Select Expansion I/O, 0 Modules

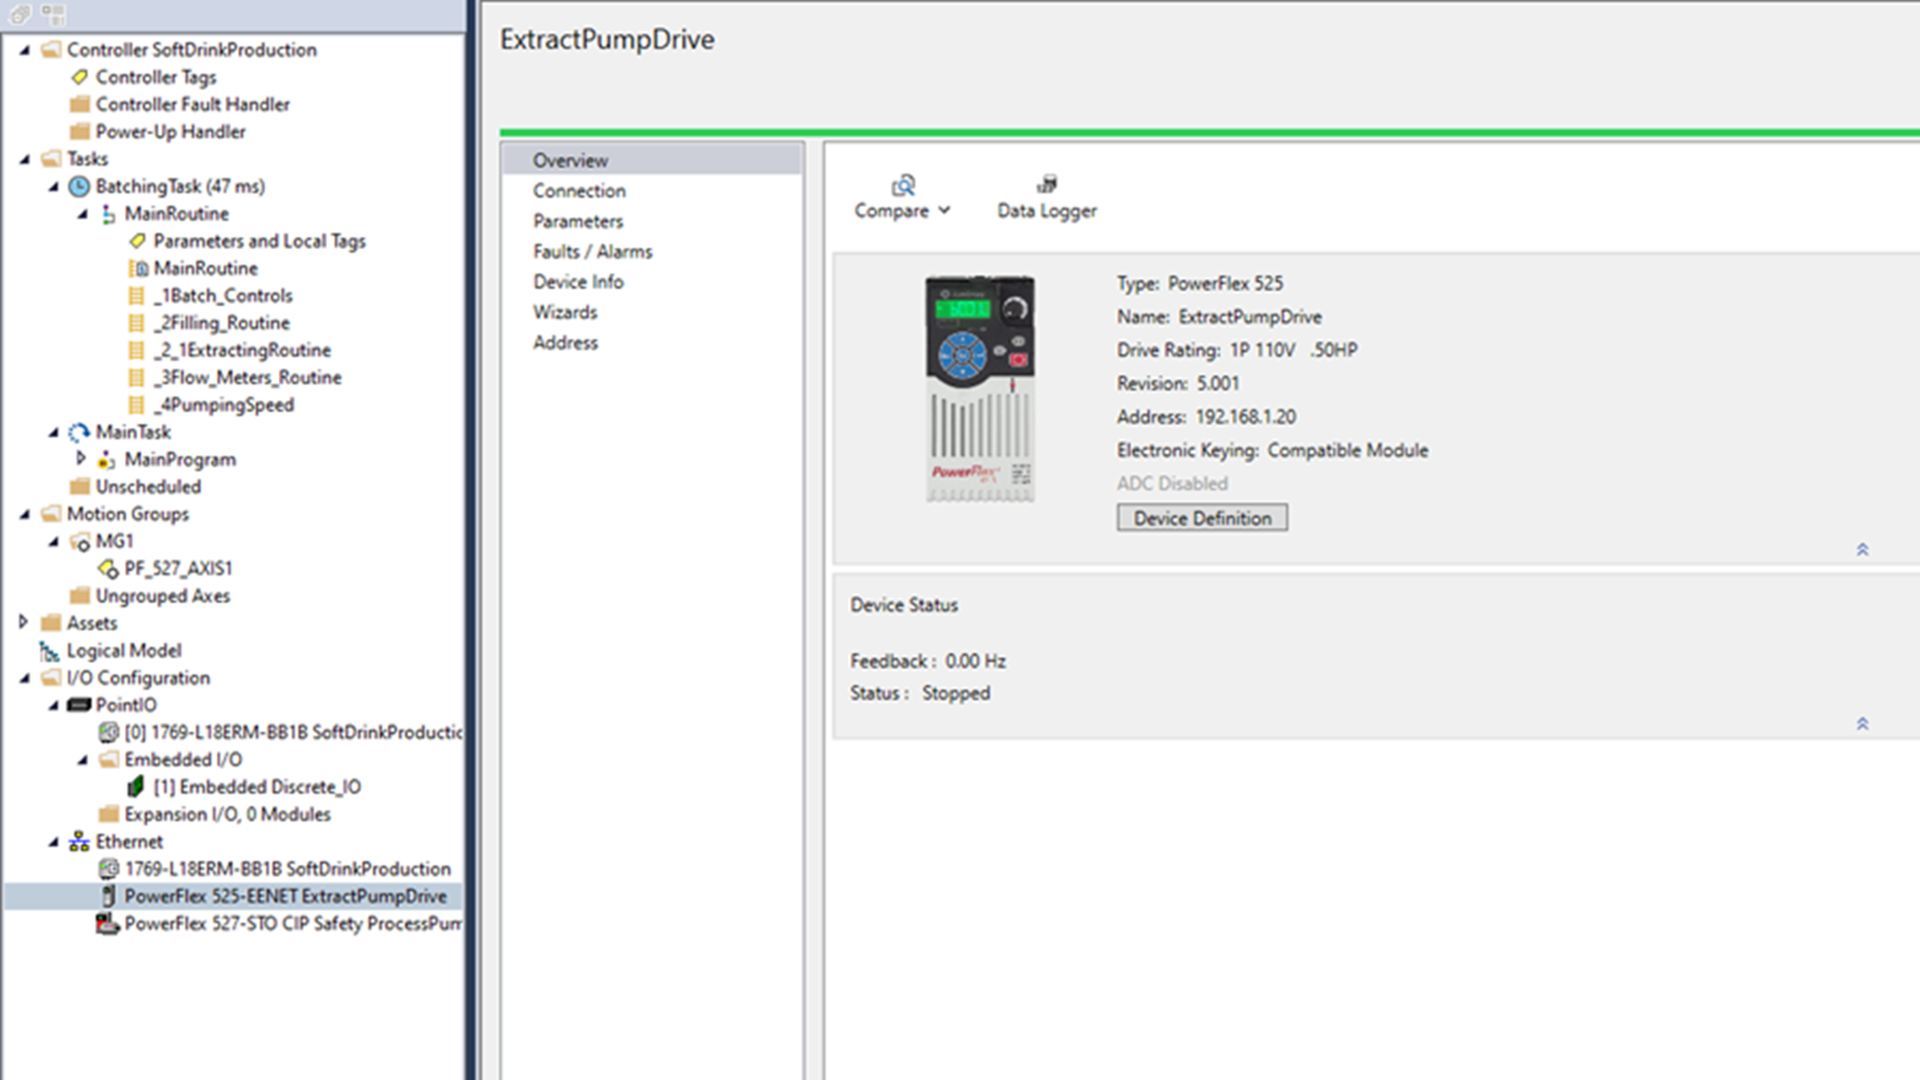[x=227, y=814]
